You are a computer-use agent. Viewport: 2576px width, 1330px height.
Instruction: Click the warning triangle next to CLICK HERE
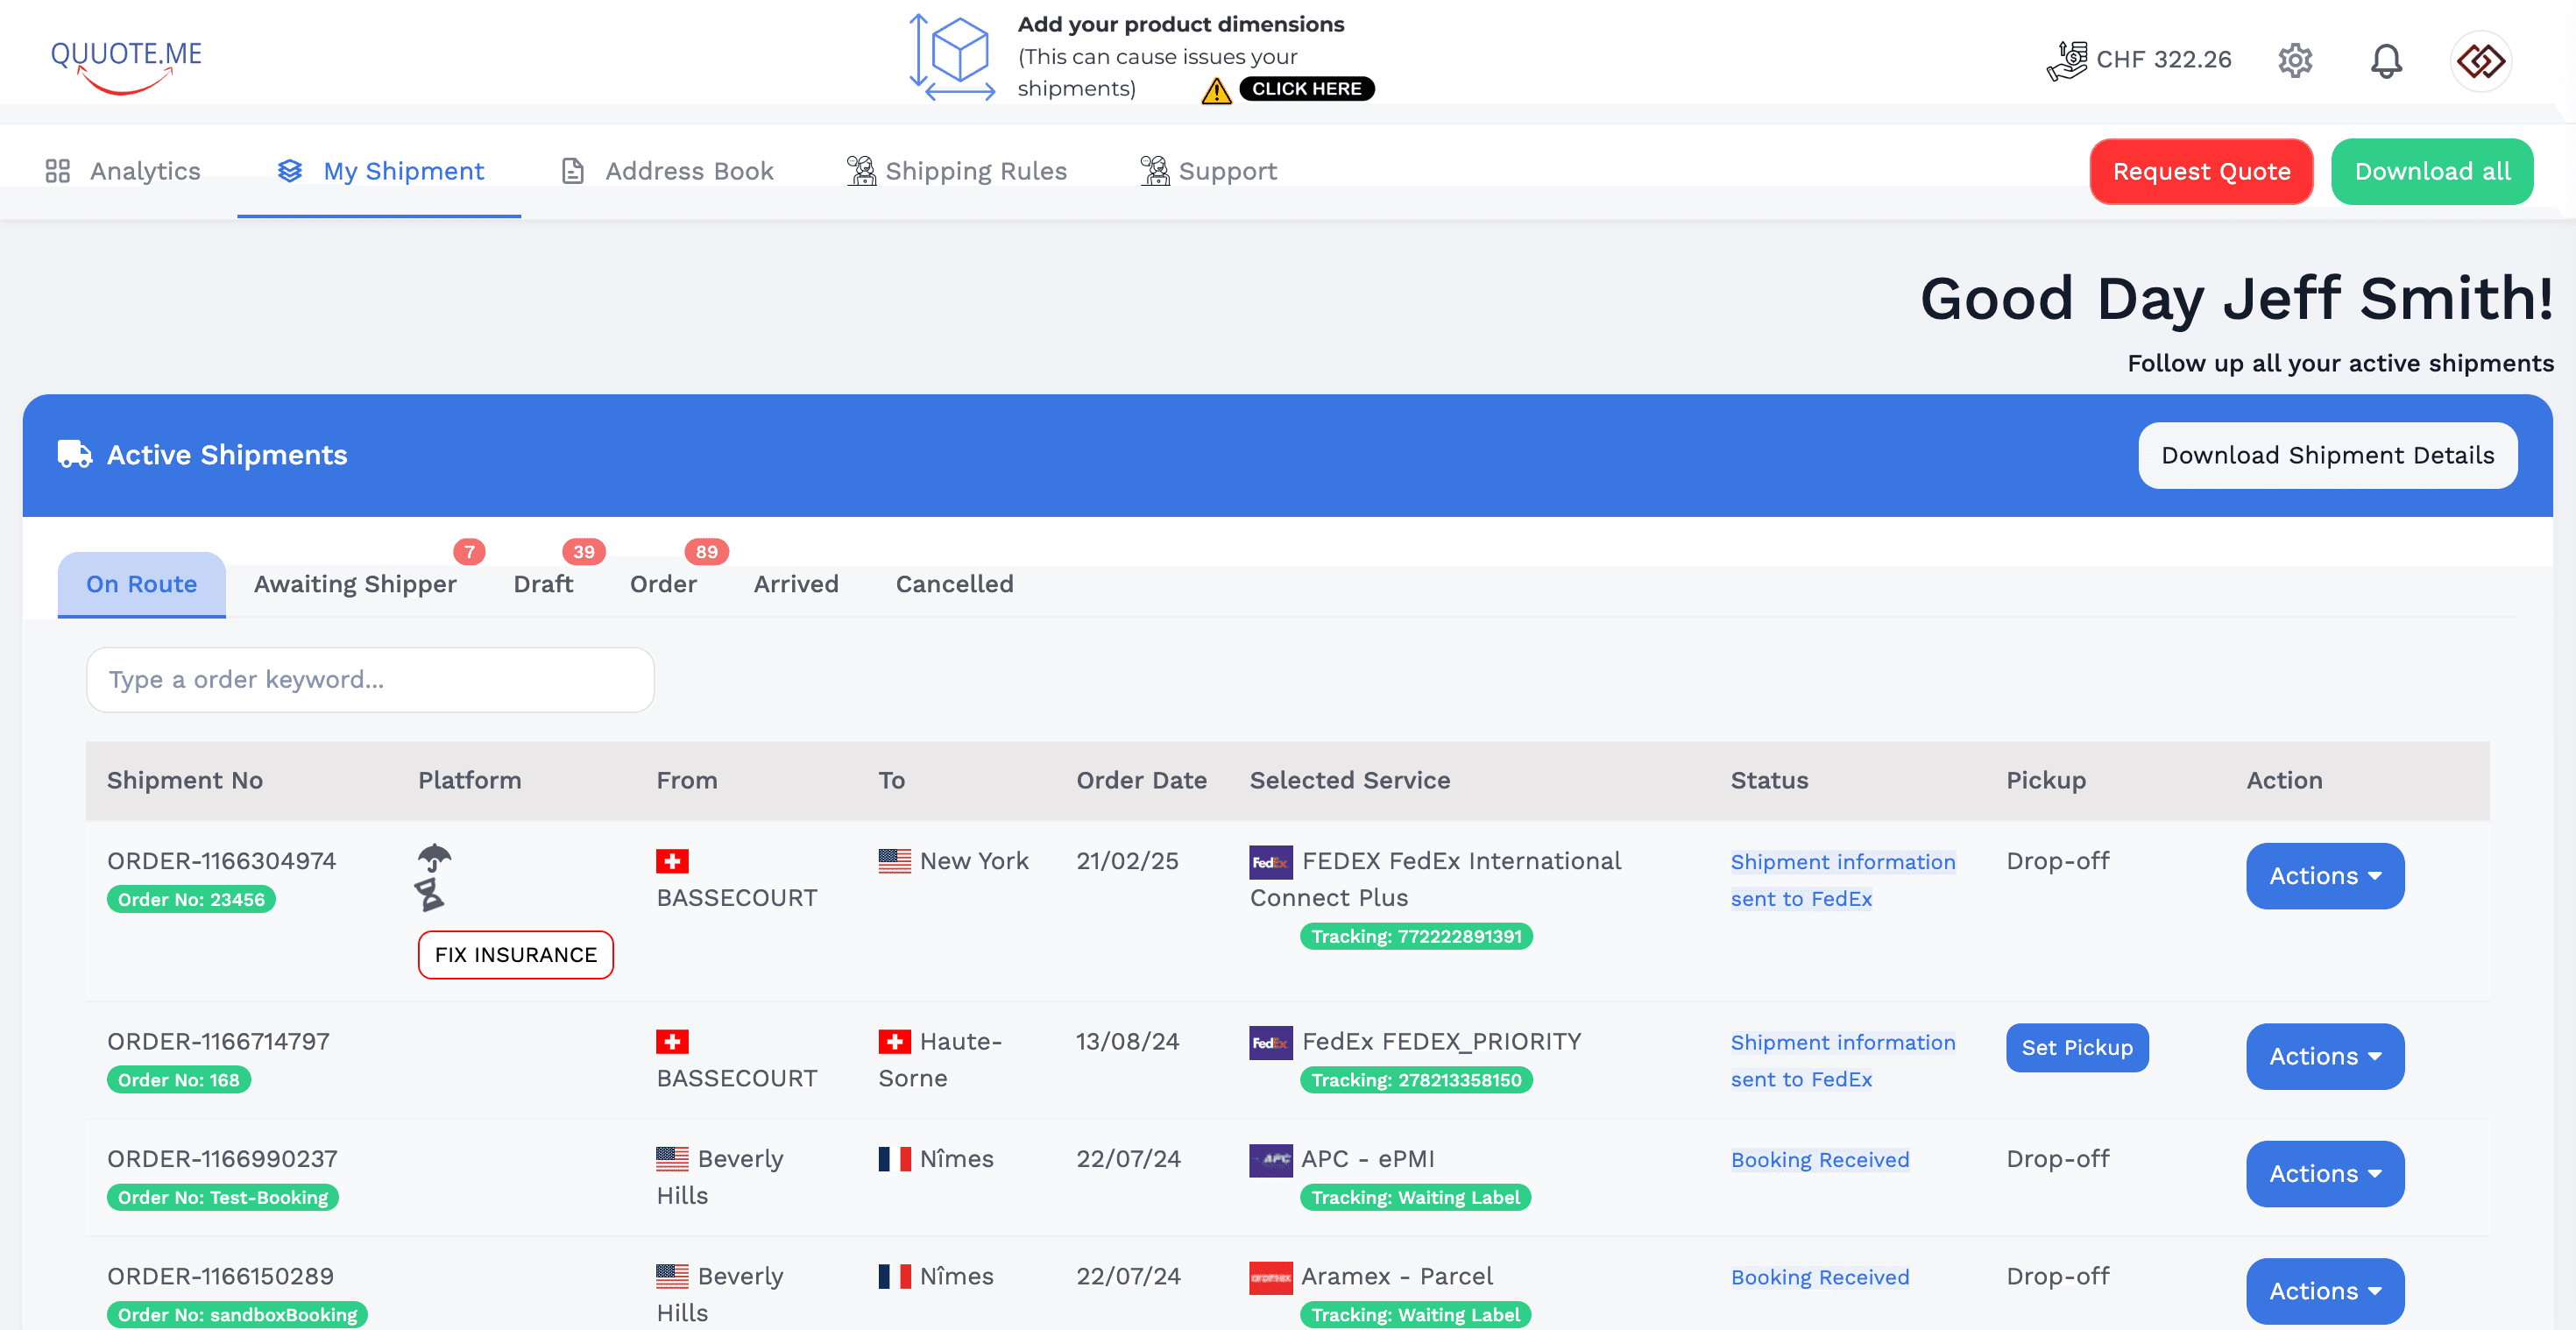click(x=1216, y=90)
